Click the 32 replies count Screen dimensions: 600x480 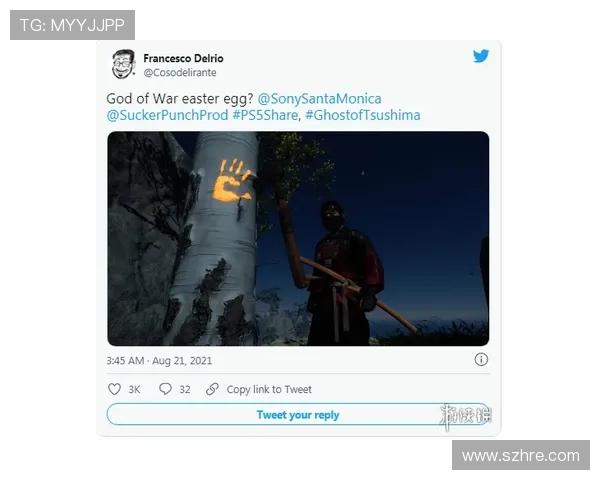185,390
